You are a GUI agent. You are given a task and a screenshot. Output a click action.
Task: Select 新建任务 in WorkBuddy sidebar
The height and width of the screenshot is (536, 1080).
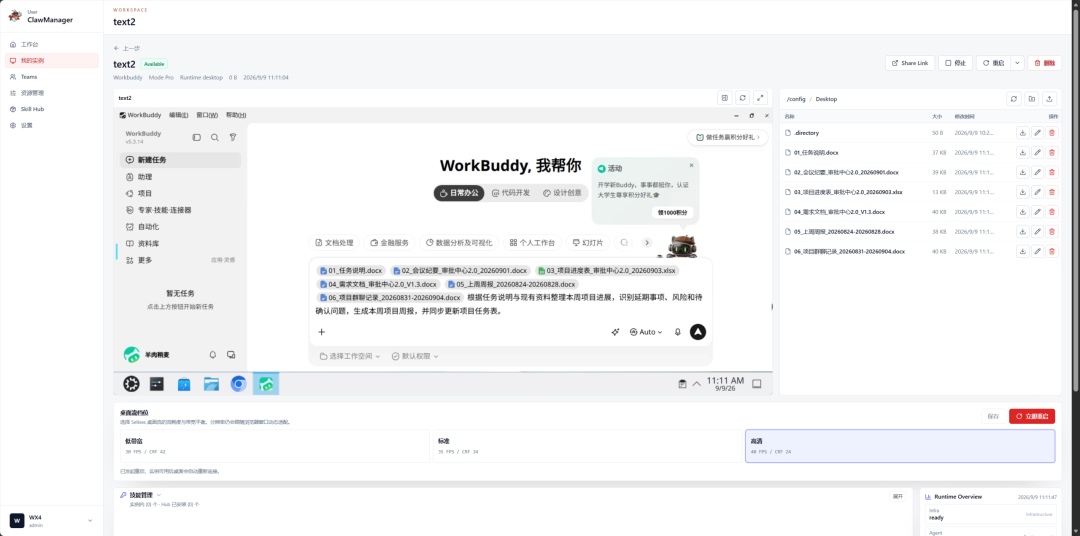coord(180,160)
